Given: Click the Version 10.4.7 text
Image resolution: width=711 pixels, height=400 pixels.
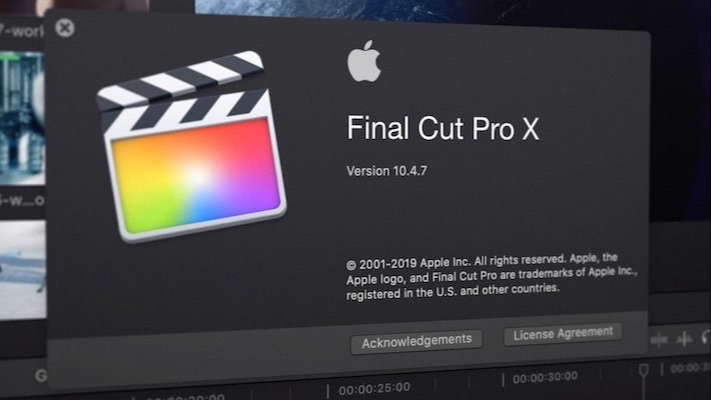Looking at the screenshot, I should (x=387, y=171).
